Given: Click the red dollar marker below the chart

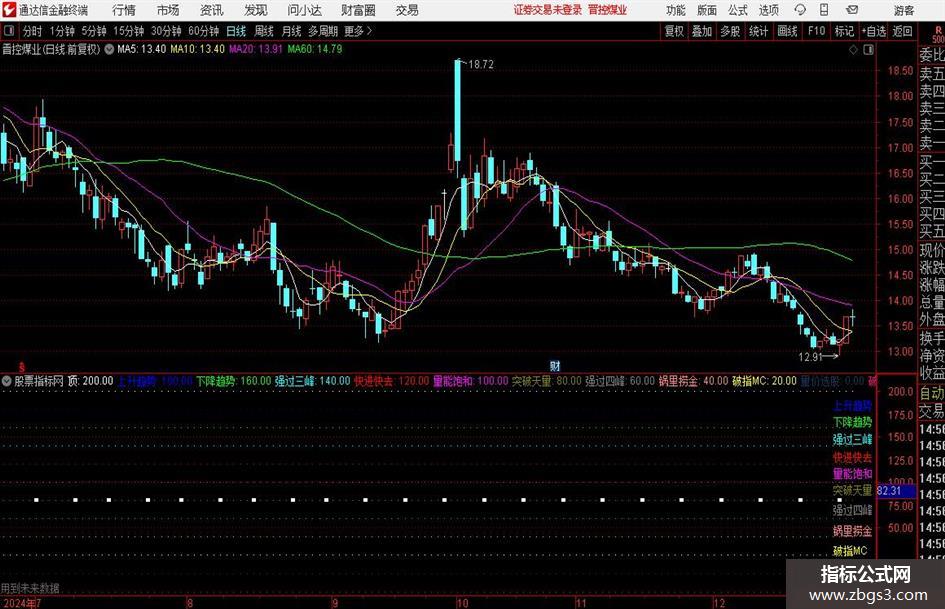Looking at the screenshot, I should point(22,367).
